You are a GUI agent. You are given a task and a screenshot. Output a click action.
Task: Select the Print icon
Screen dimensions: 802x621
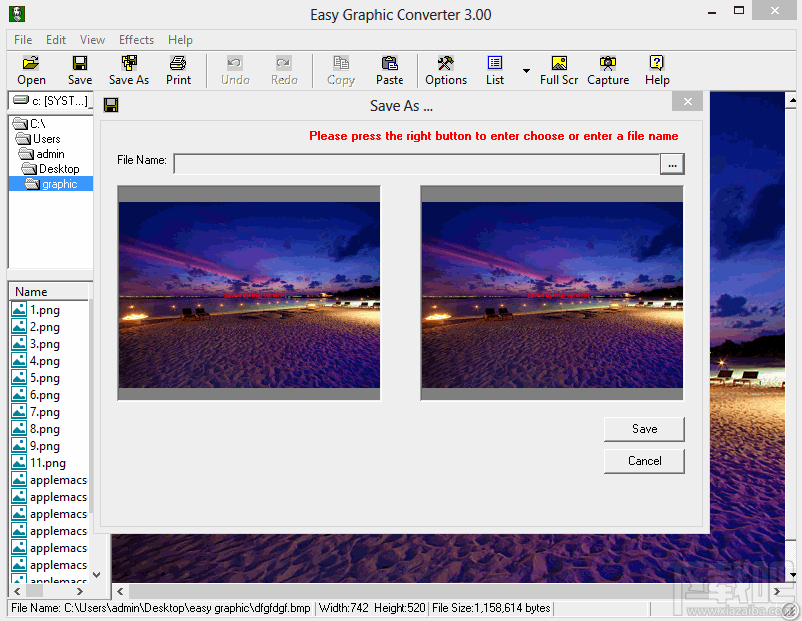pos(178,69)
